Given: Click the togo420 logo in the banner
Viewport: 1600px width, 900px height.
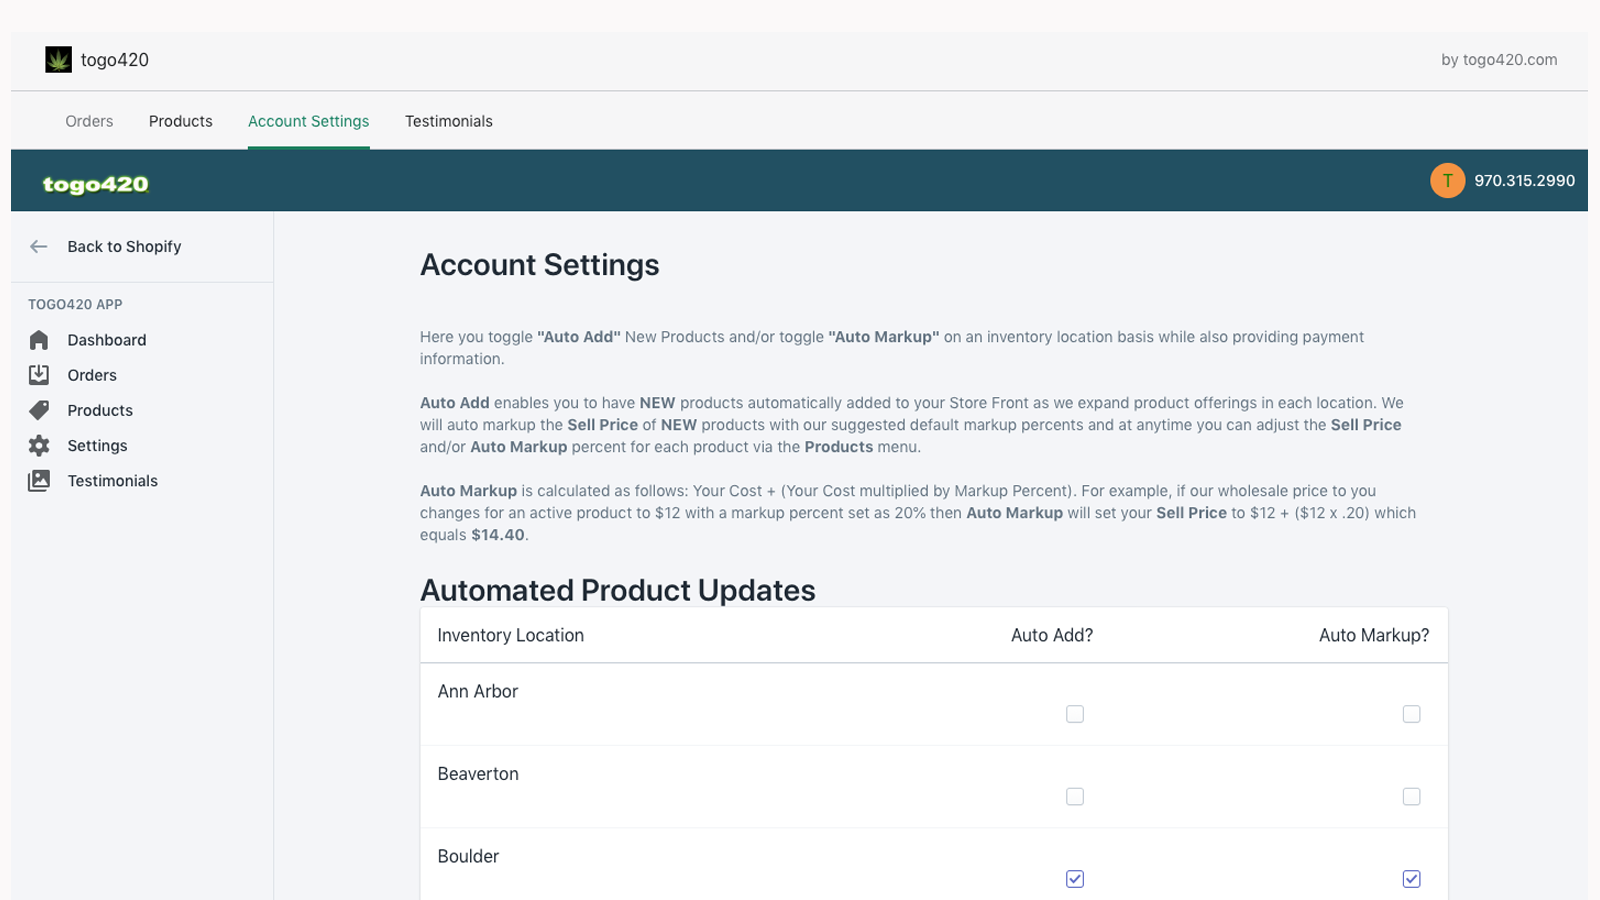Looking at the screenshot, I should pos(96,184).
